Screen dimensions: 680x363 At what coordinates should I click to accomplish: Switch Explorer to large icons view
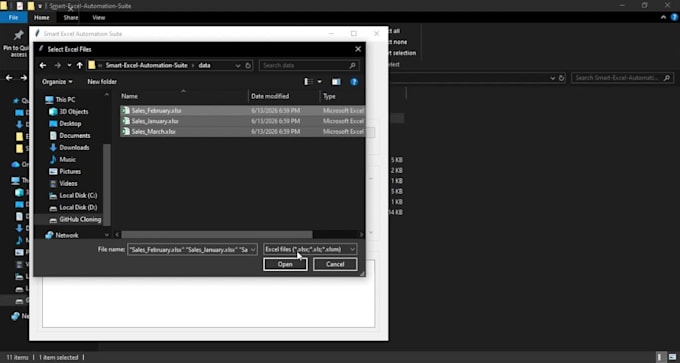point(671,357)
